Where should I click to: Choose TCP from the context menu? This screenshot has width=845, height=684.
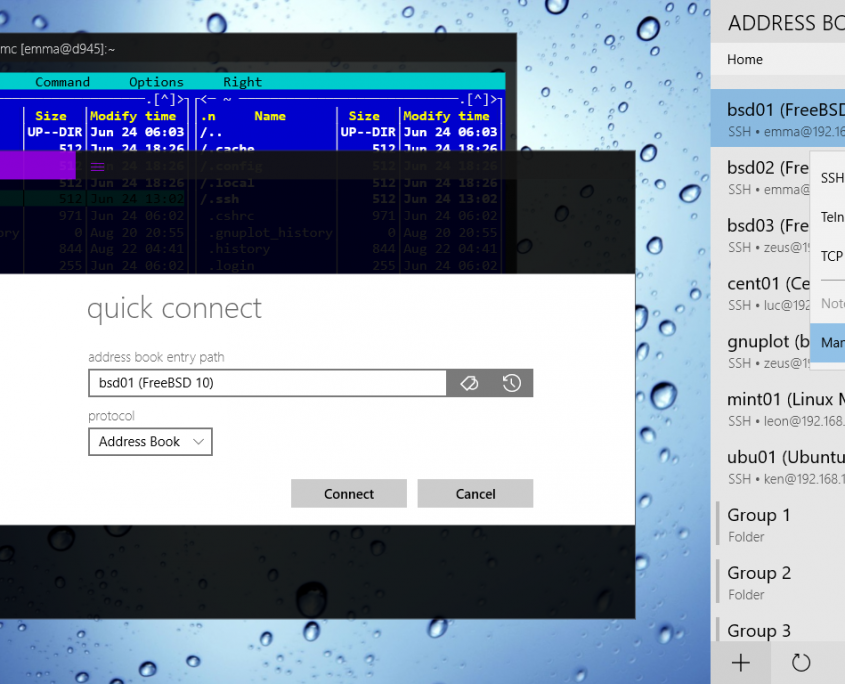831,256
